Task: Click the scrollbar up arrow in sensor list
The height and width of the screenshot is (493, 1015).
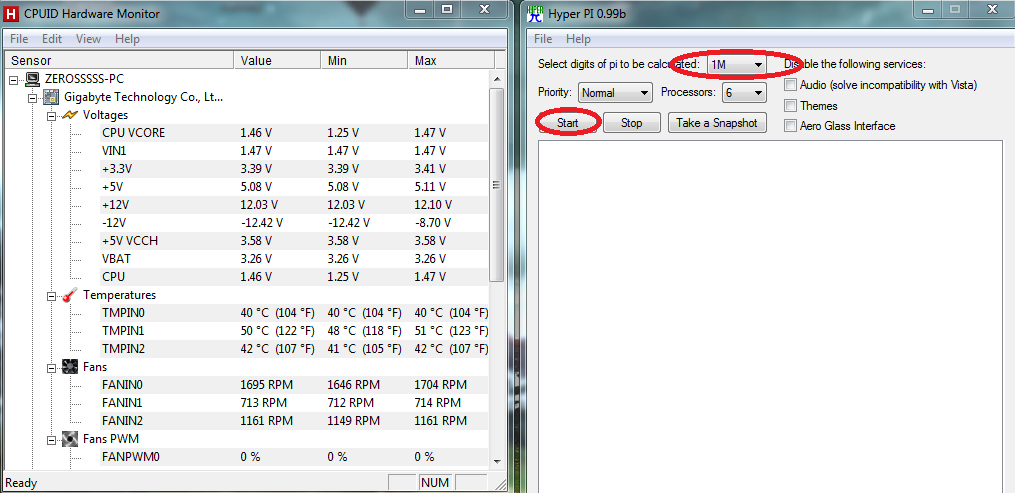Action: pos(496,78)
